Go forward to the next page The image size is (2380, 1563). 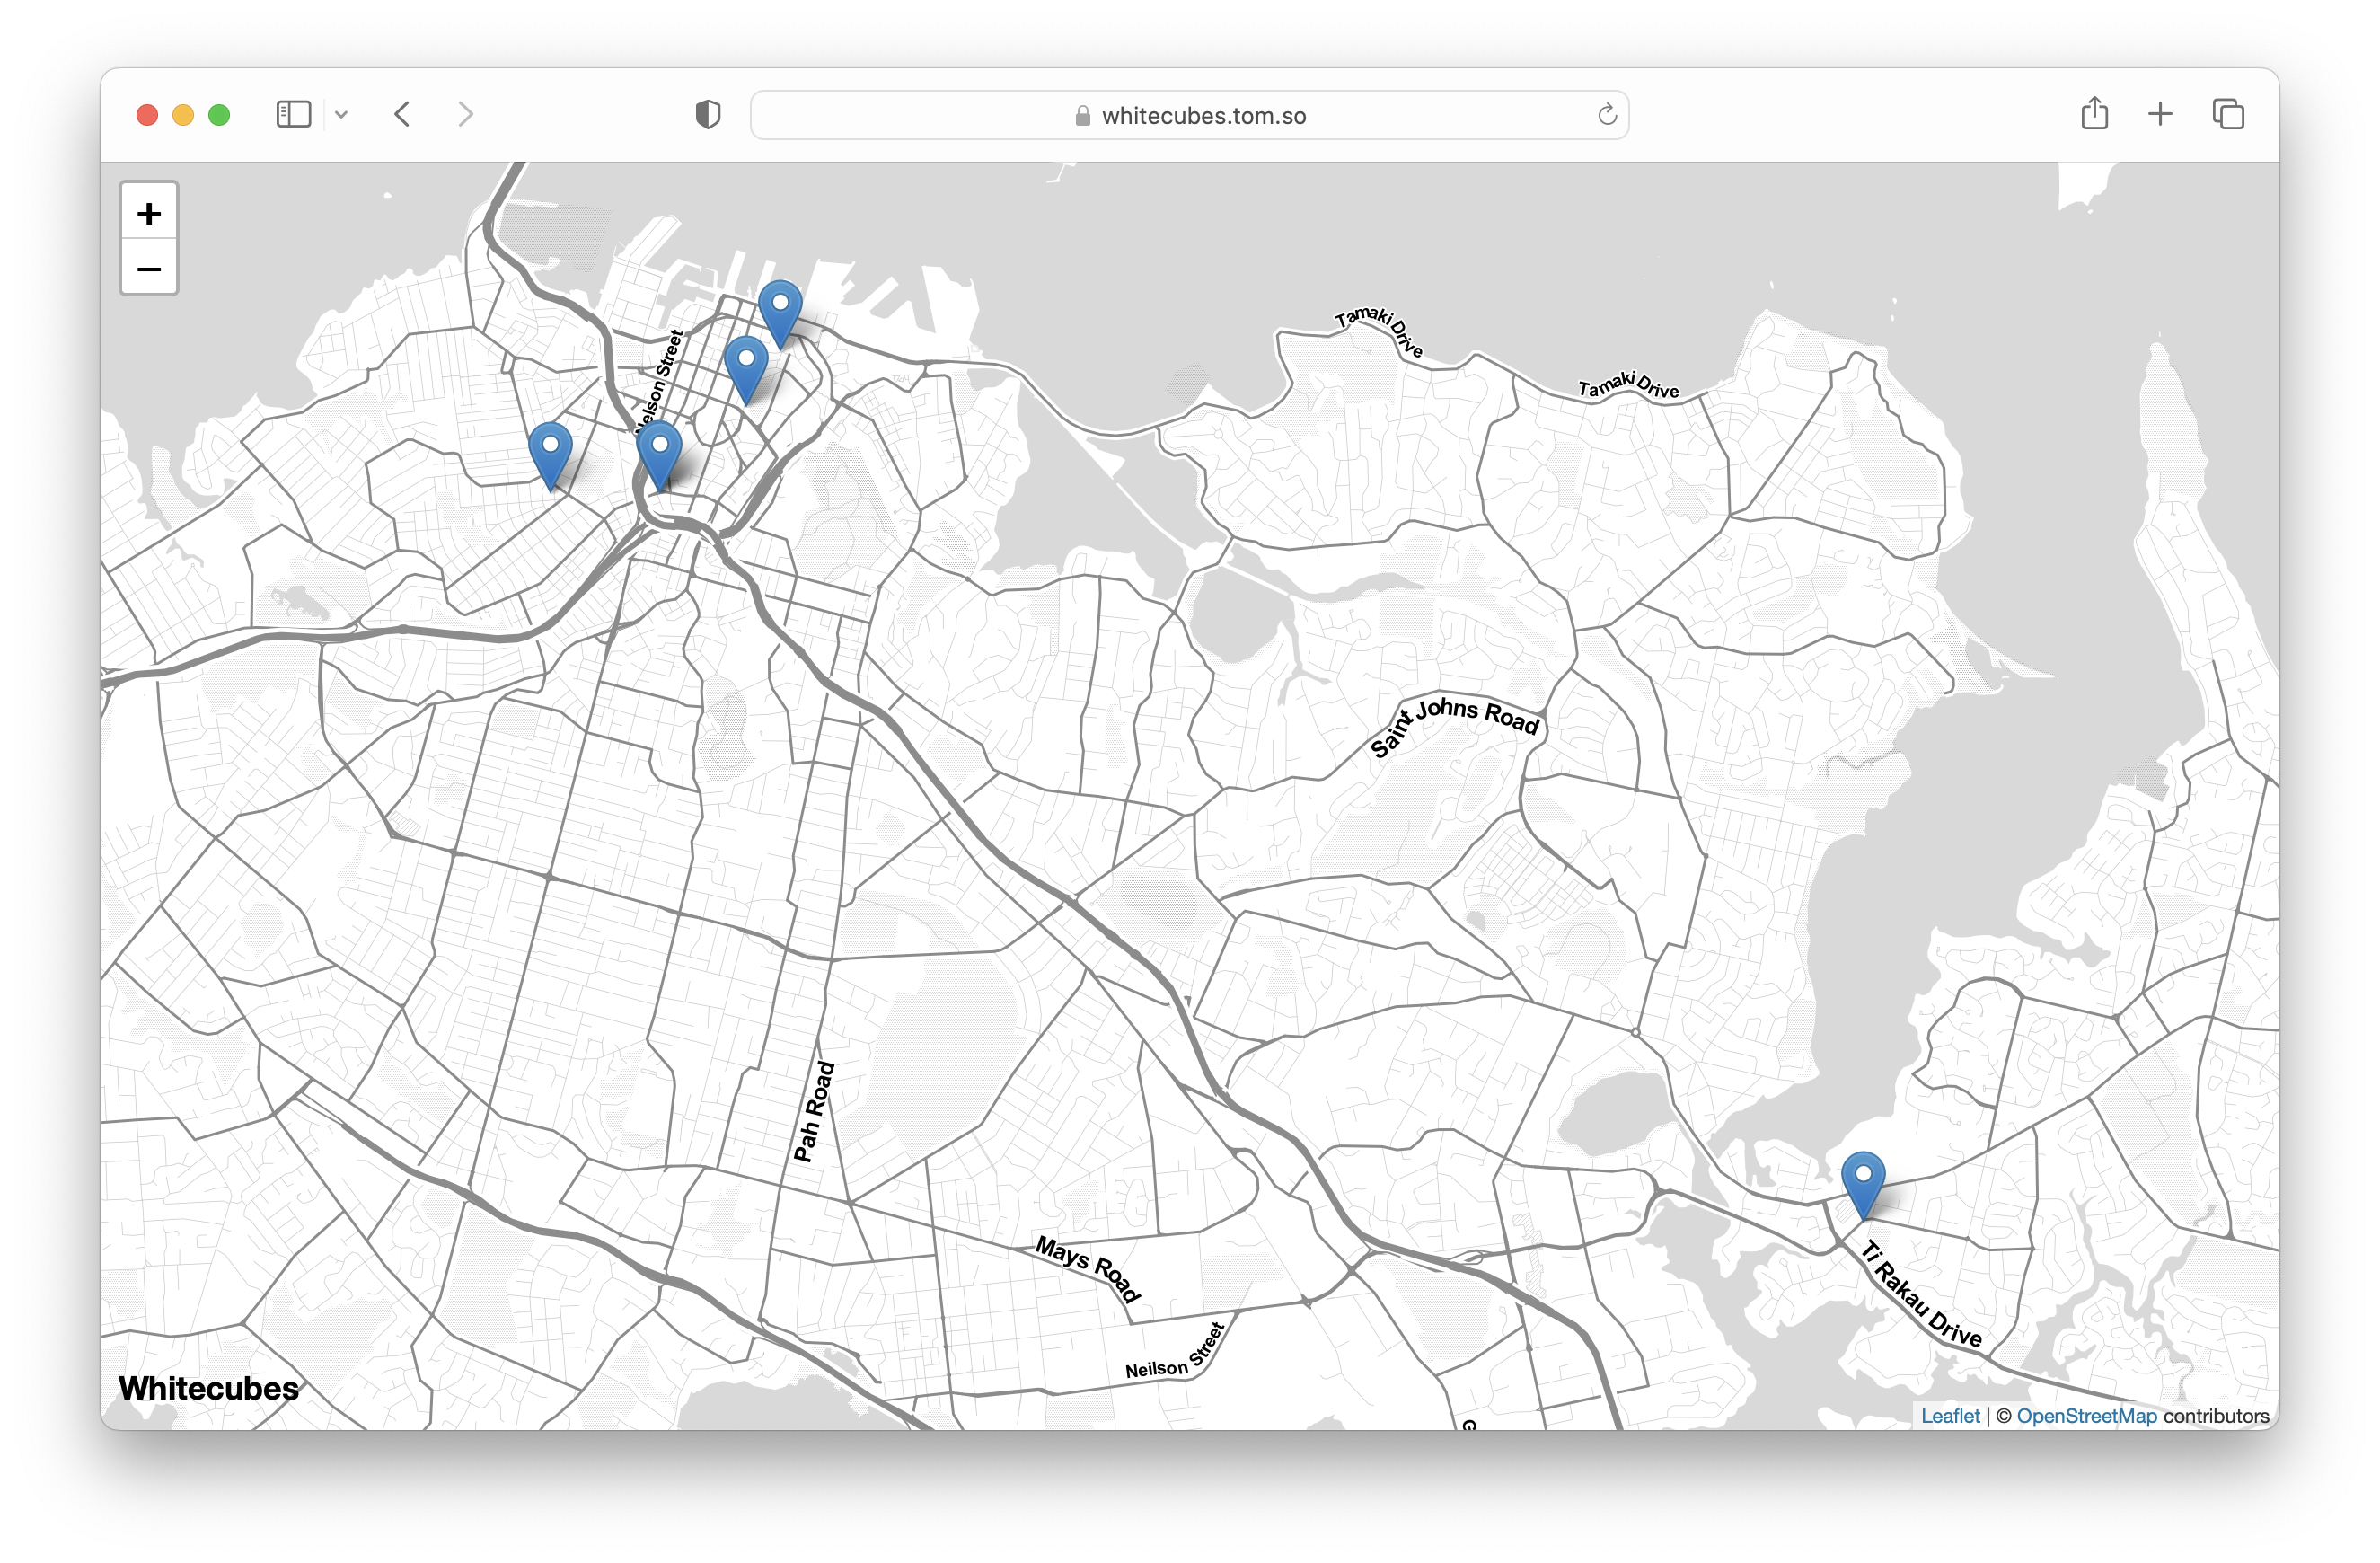[465, 114]
